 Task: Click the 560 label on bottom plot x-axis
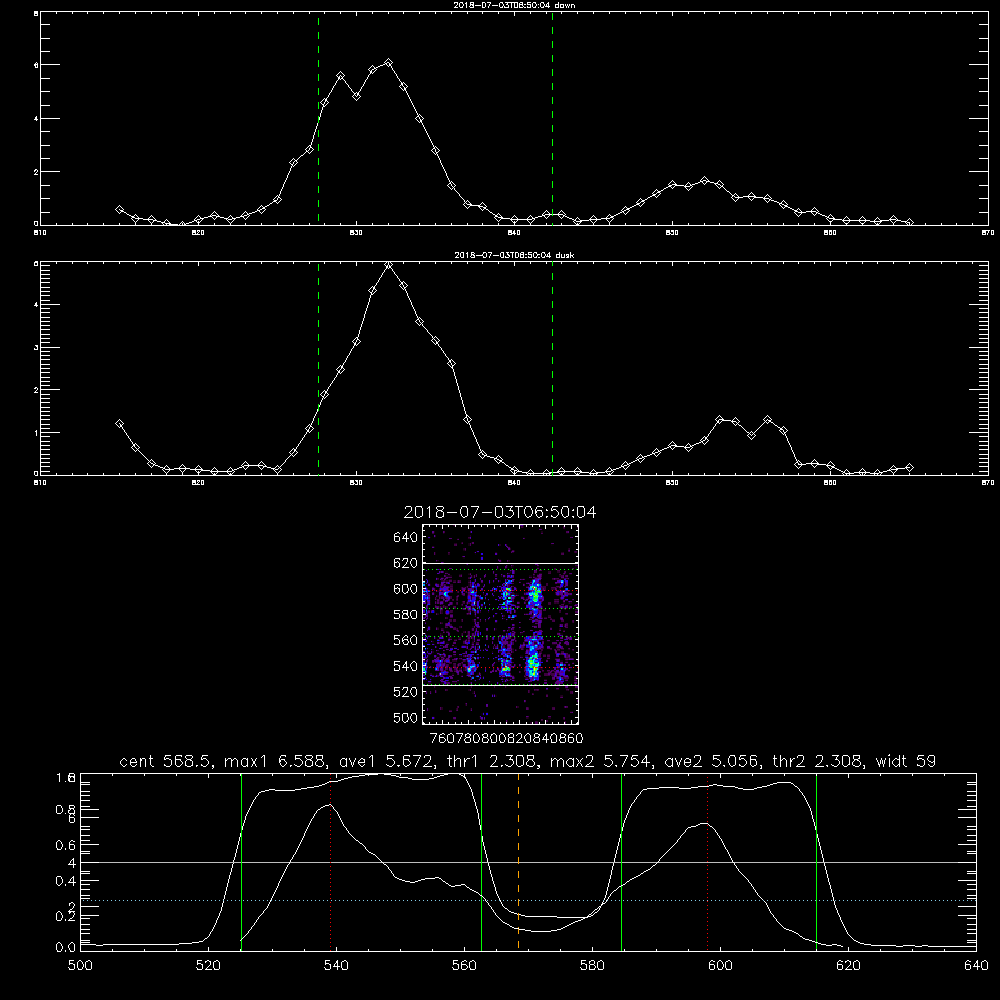click(x=464, y=966)
